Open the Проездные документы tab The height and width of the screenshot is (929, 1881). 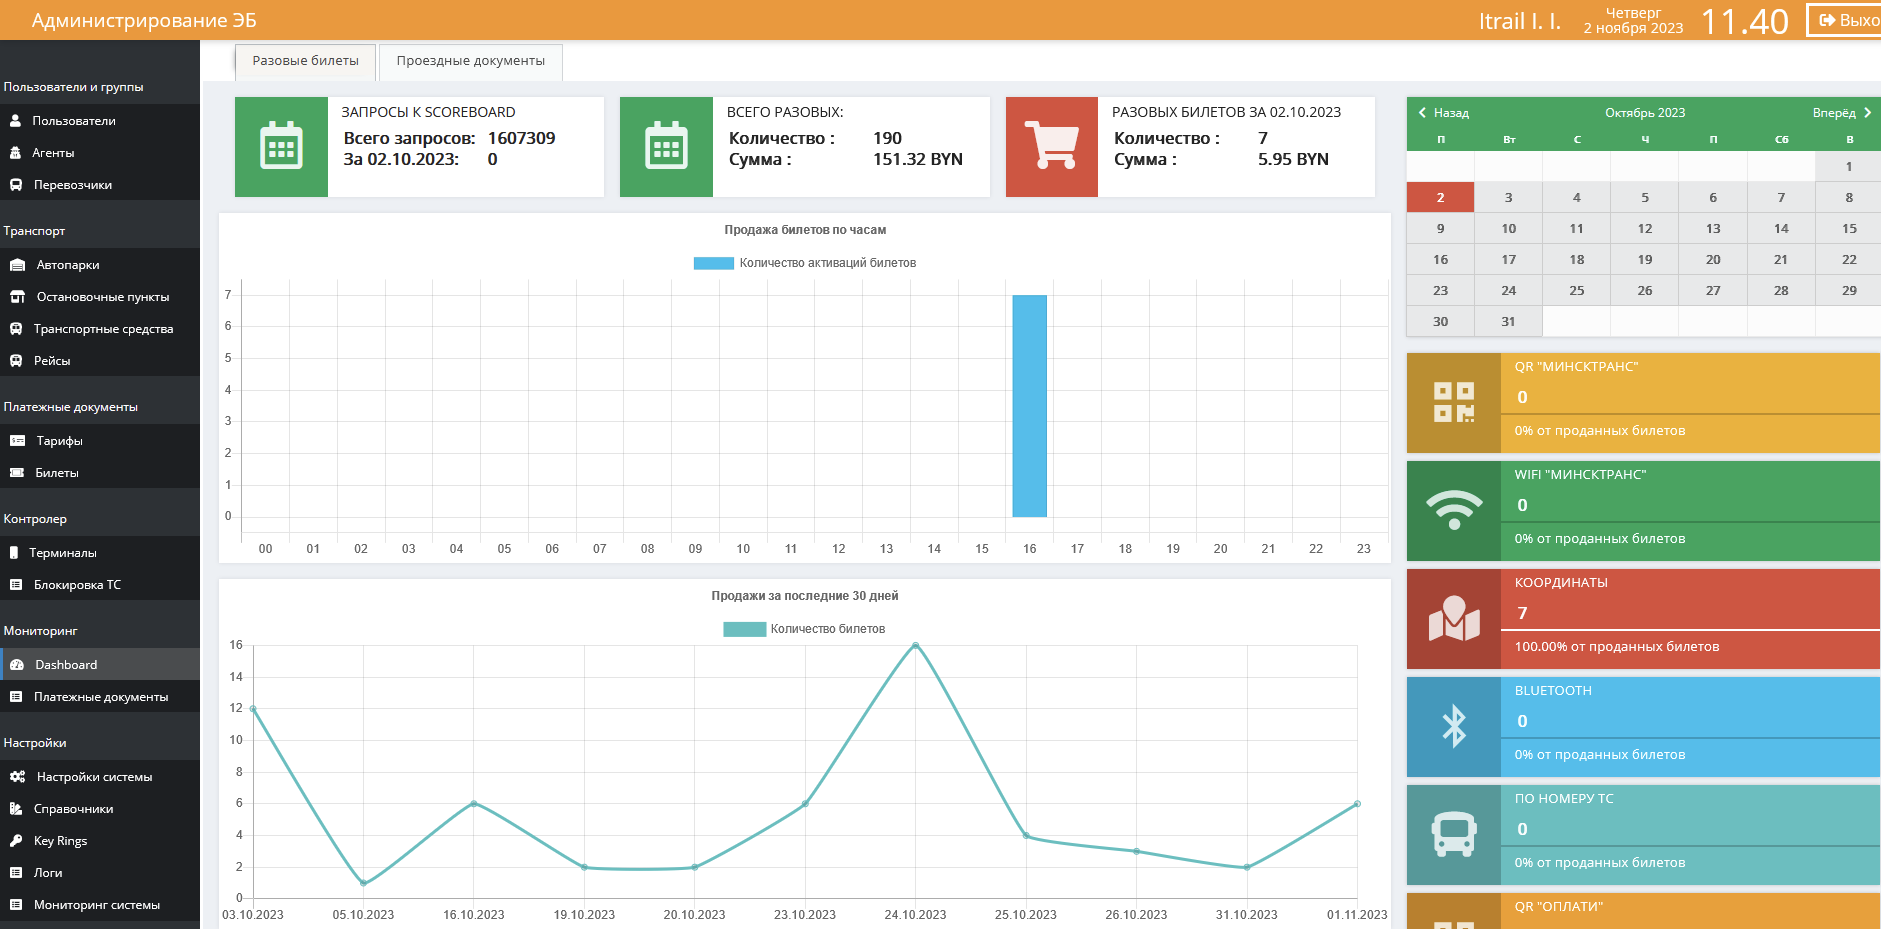(x=471, y=61)
